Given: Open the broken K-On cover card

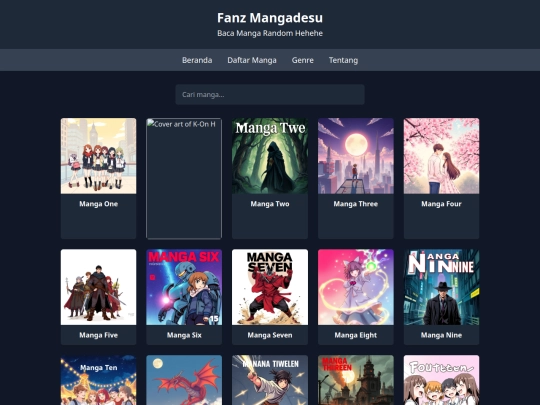Looking at the screenshot, I should click(x=184, y=178).
